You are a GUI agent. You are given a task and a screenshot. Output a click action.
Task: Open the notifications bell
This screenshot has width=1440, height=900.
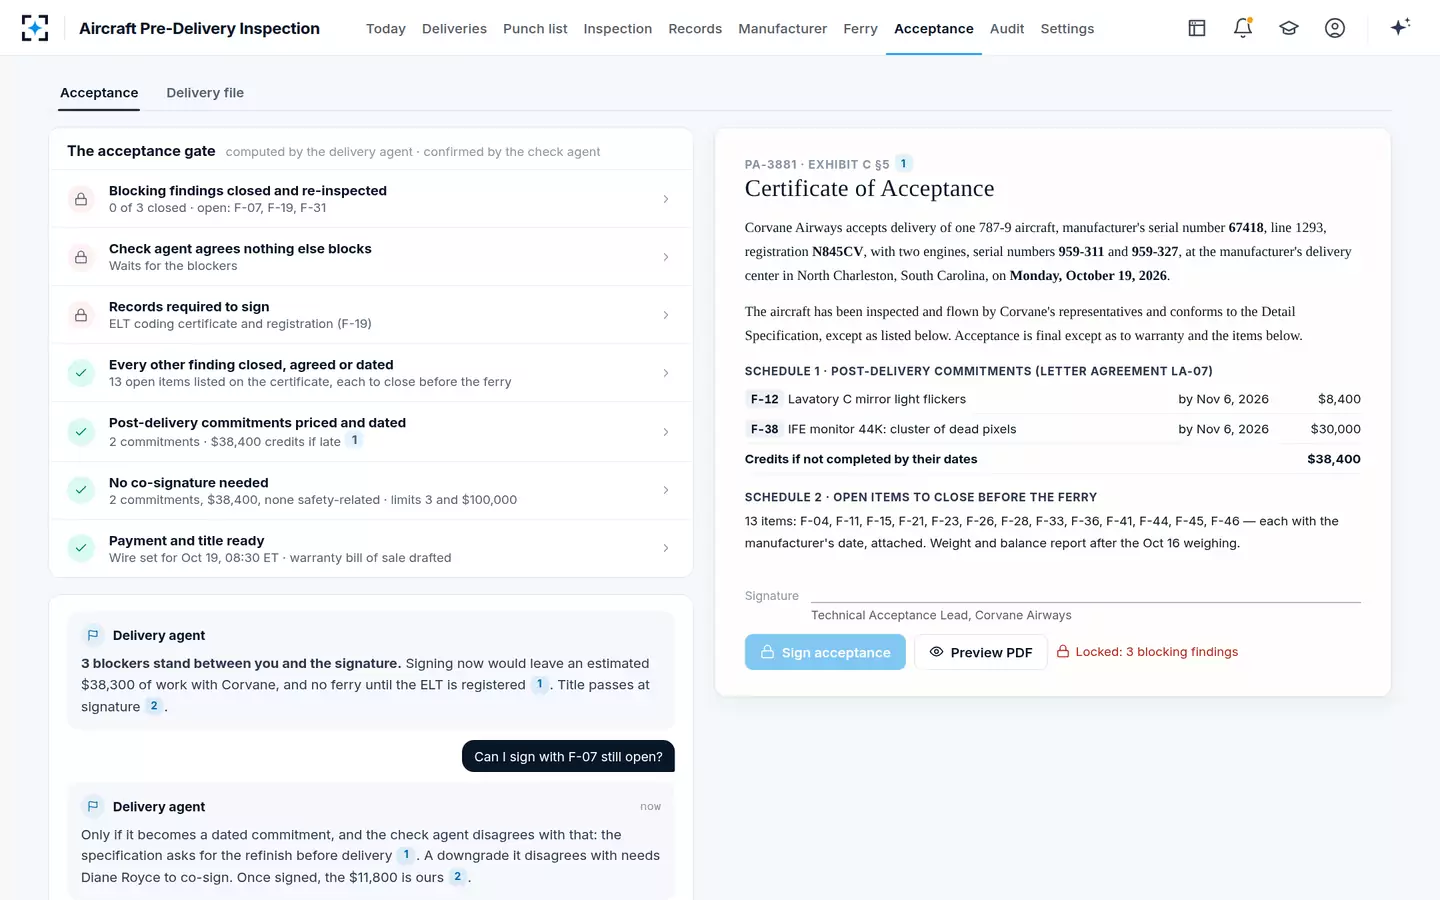[1243, 28]
